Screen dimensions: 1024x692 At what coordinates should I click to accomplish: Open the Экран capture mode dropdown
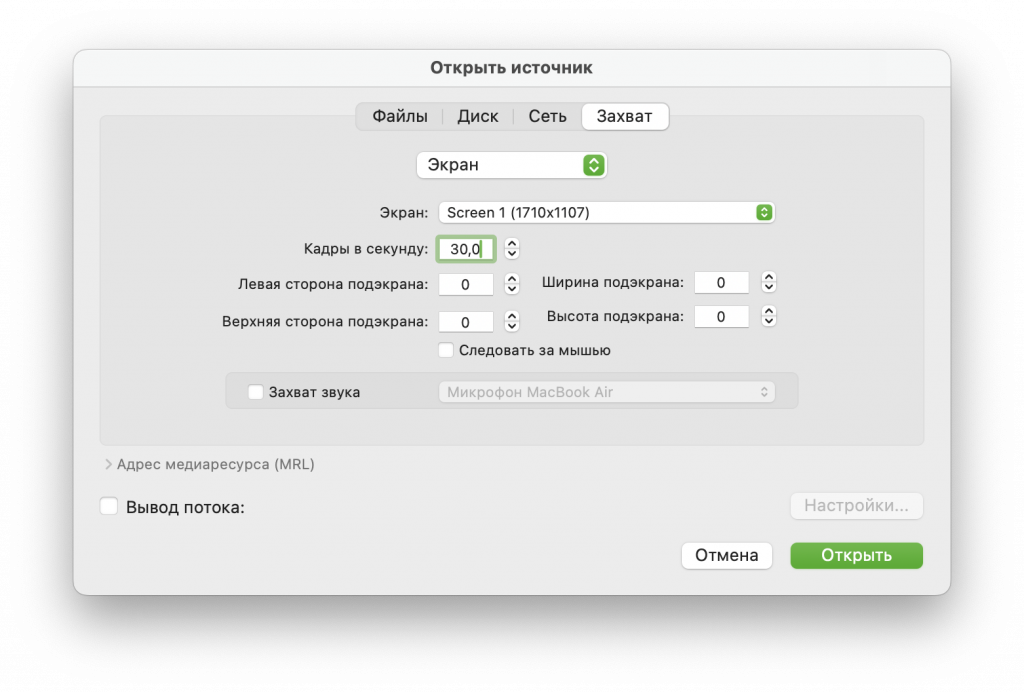point(511,165)
